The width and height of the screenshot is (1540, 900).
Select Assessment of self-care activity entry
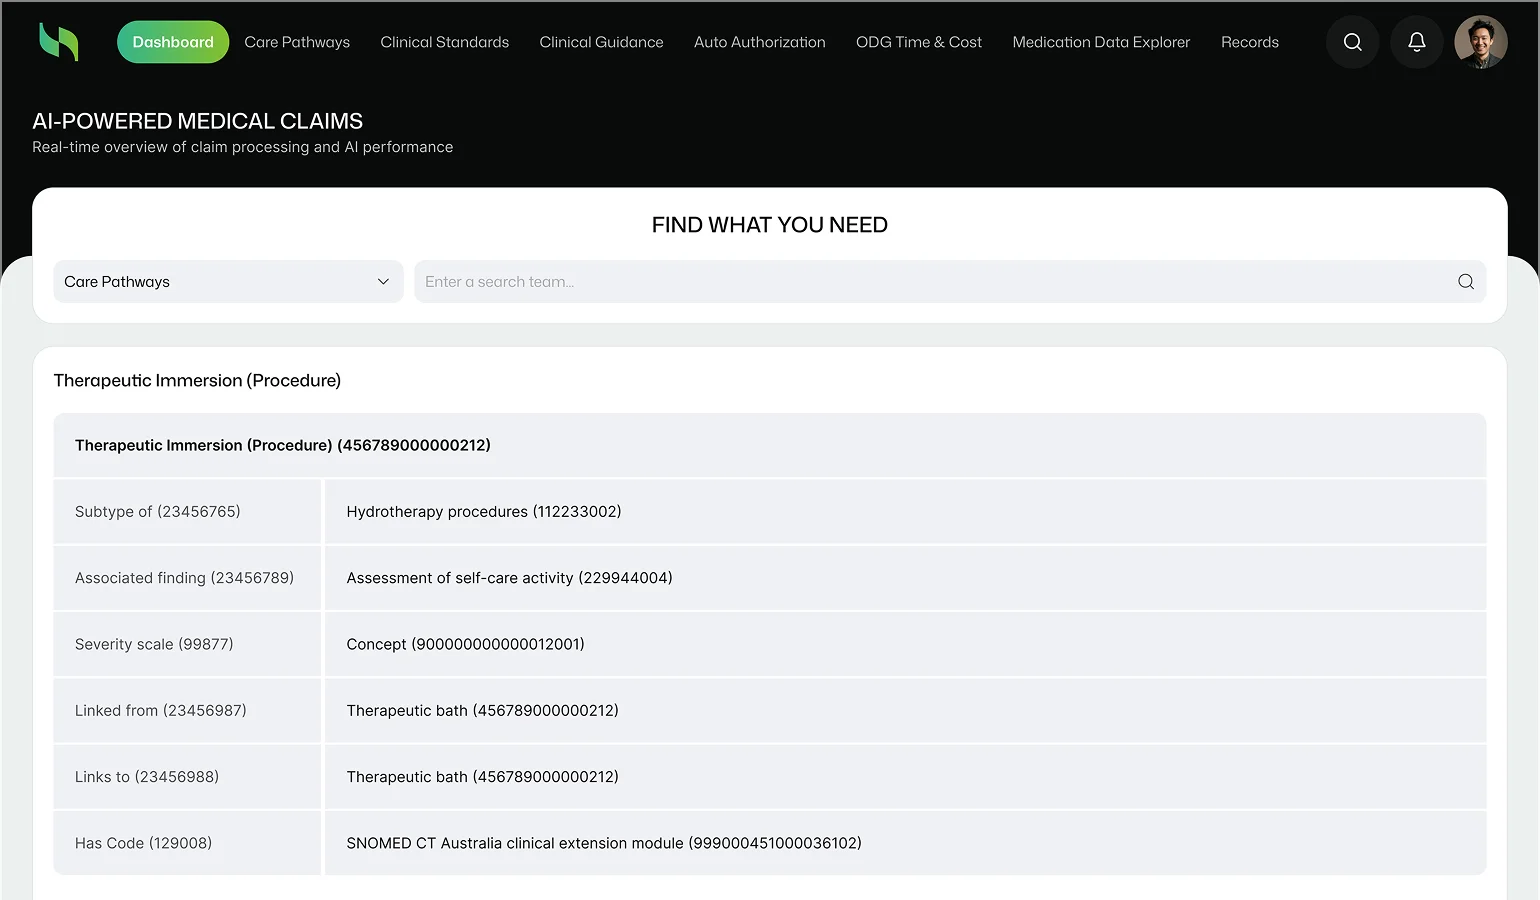tap(509, 578)
